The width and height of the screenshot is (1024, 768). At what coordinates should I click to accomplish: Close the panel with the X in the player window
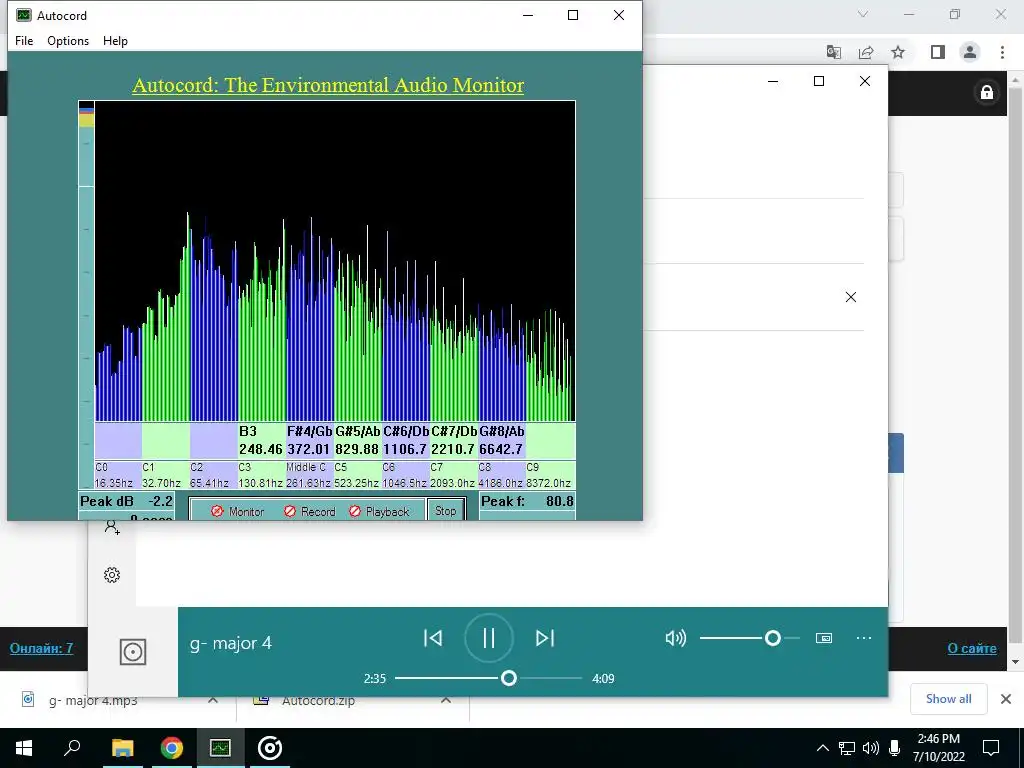[850, 297]
